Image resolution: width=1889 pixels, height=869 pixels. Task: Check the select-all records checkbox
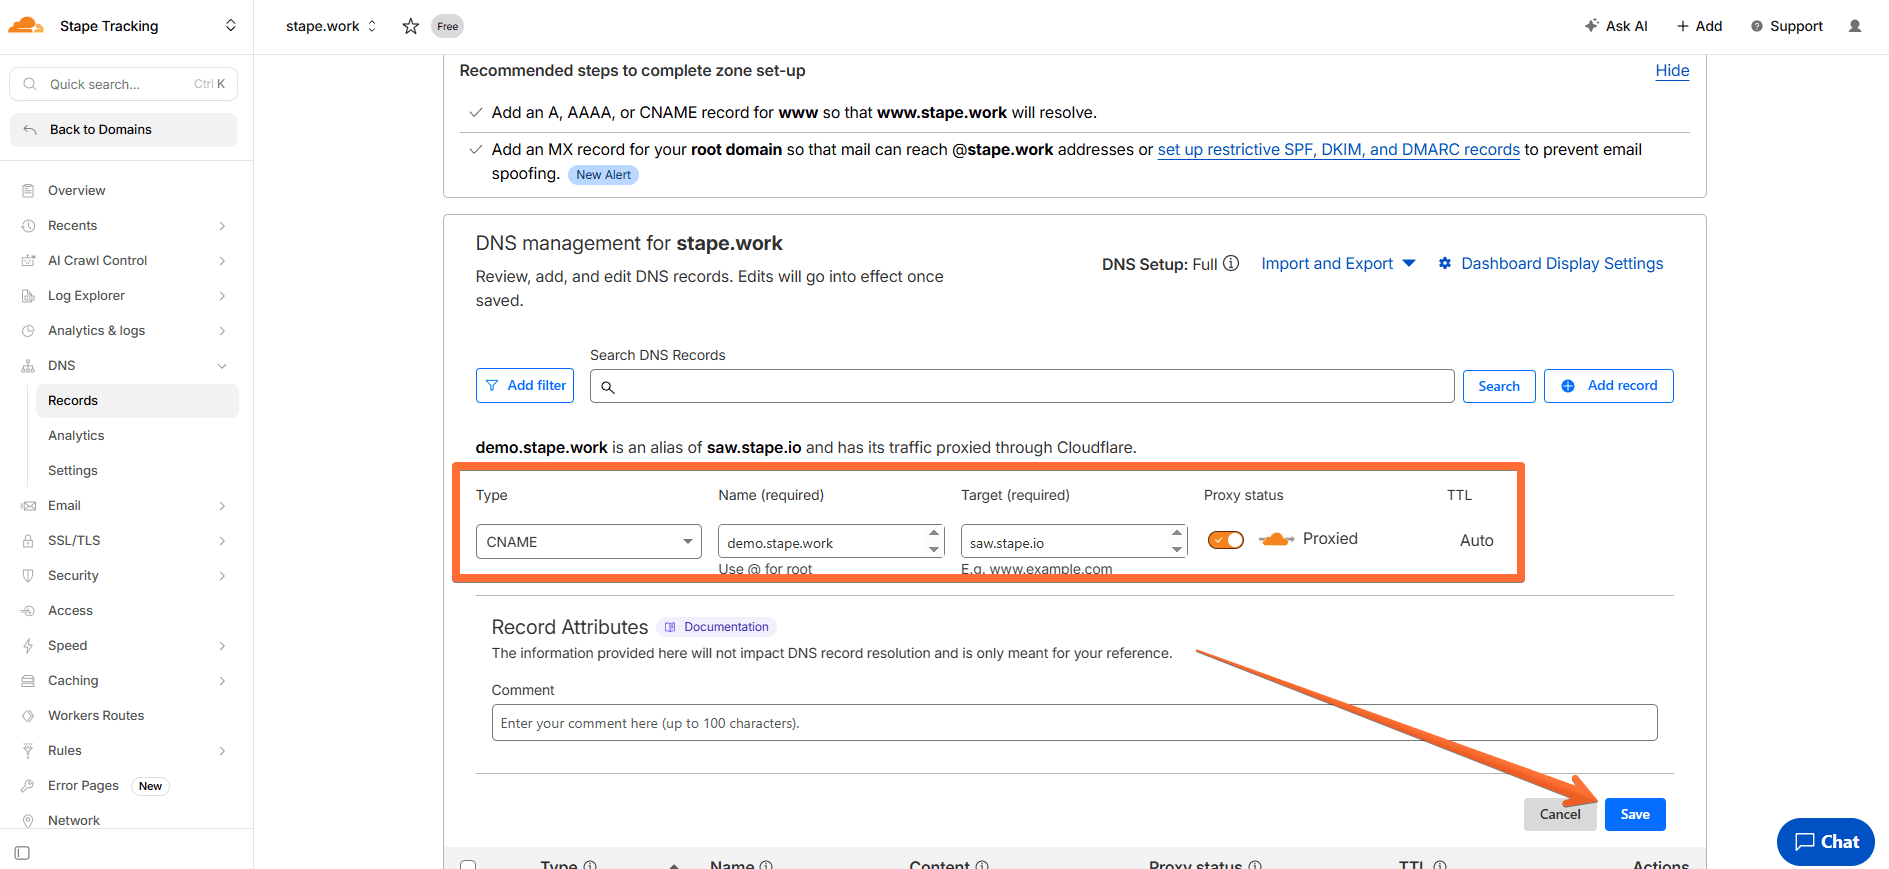pos(468,864)
